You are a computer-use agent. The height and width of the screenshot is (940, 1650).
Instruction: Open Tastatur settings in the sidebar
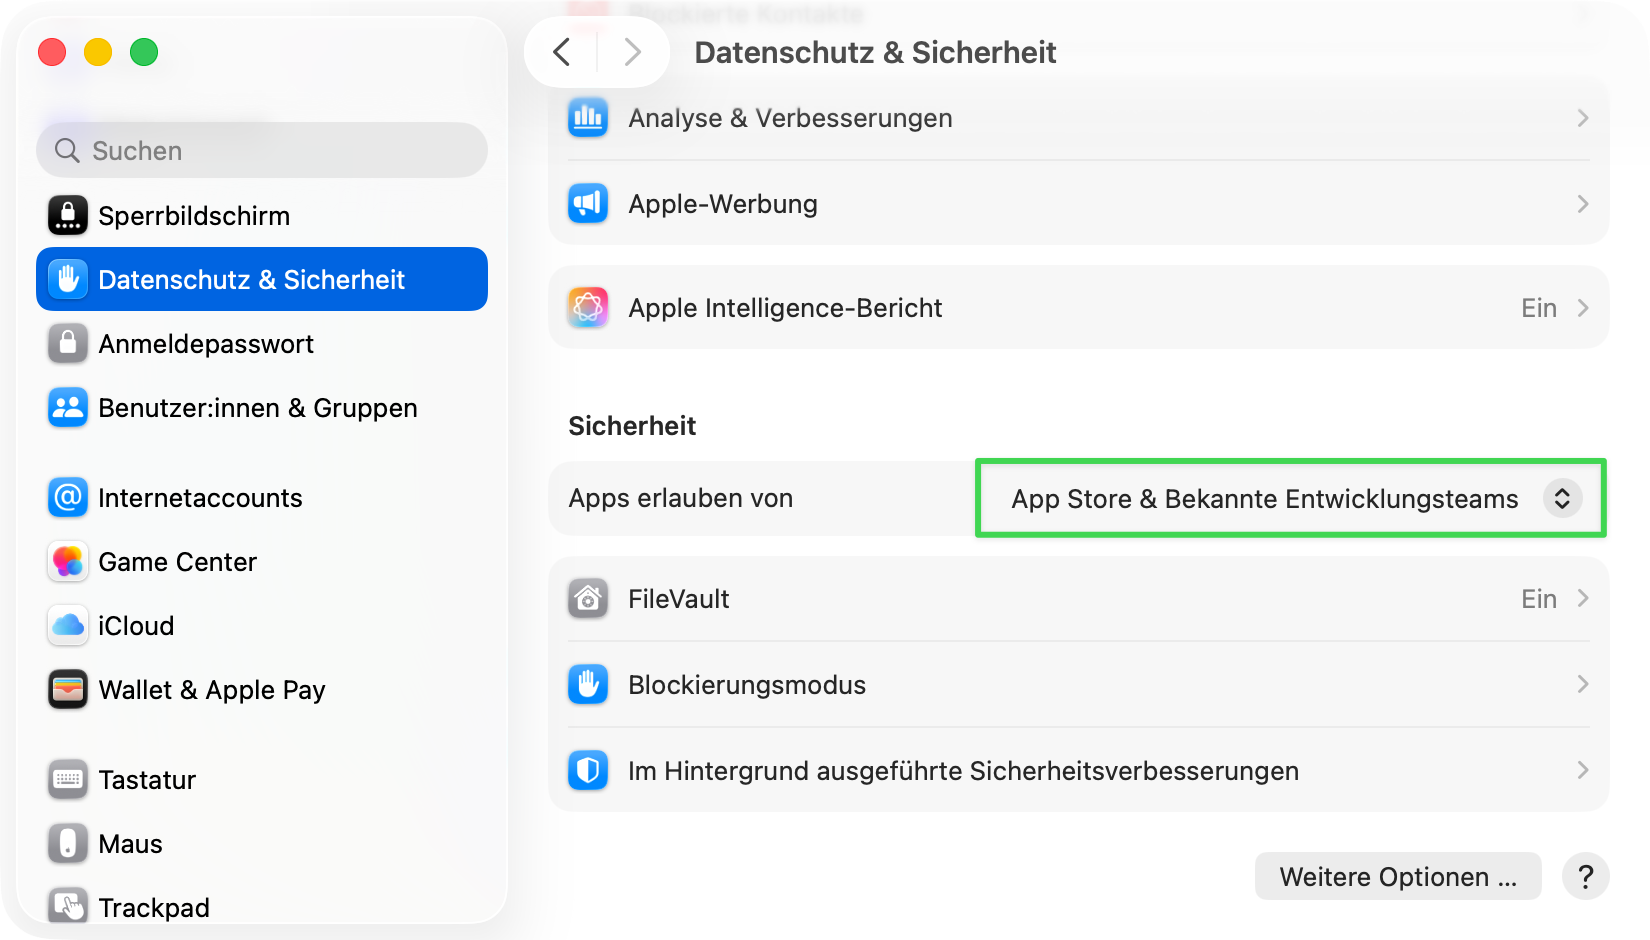pos(147,780)
